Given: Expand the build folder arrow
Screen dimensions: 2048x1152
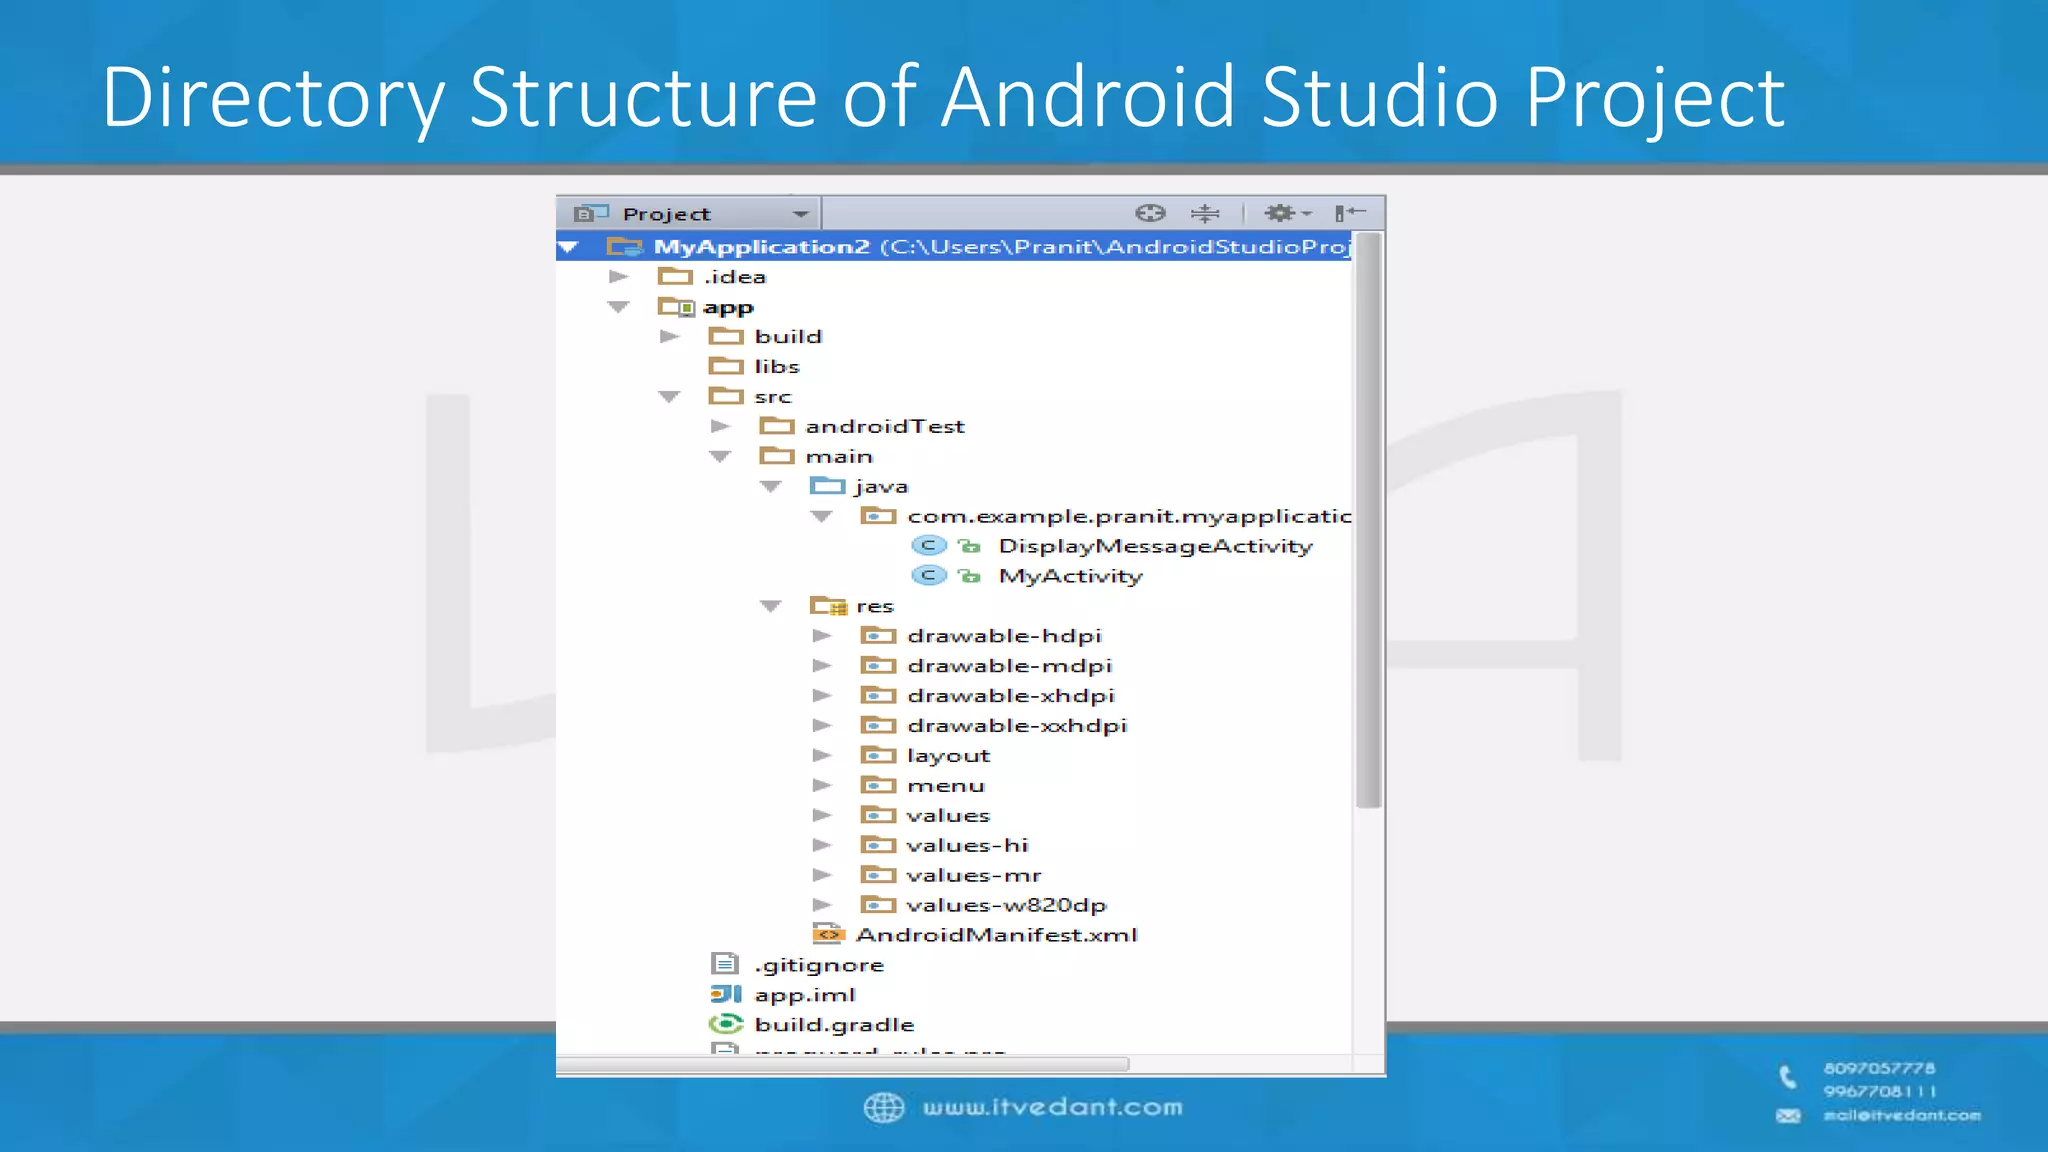Looking at the screenshot, I should [x=670, y=336].
